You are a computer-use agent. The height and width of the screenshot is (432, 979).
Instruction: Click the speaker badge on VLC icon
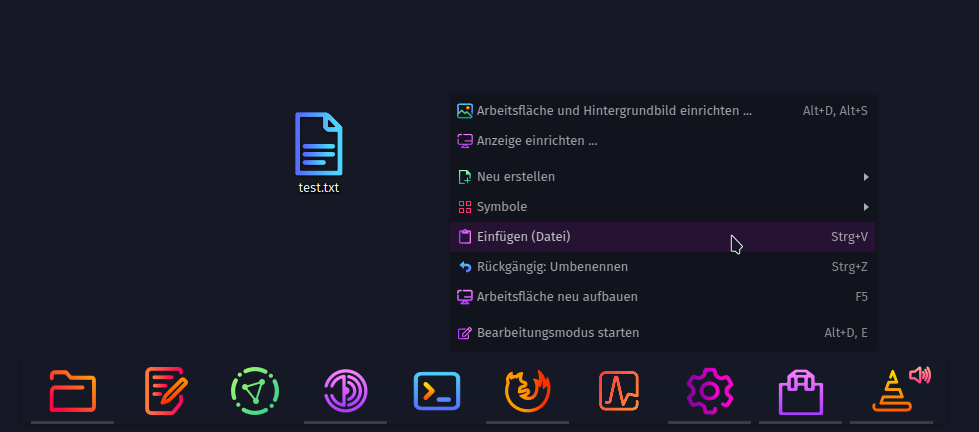click(x=920, y=375)
